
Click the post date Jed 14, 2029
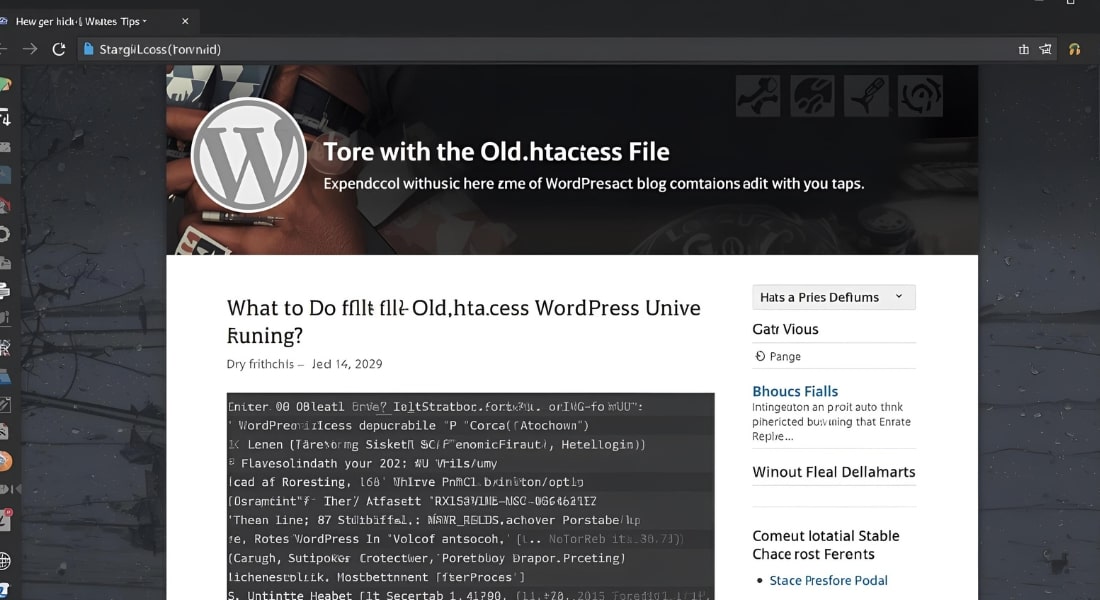[347, 364]
